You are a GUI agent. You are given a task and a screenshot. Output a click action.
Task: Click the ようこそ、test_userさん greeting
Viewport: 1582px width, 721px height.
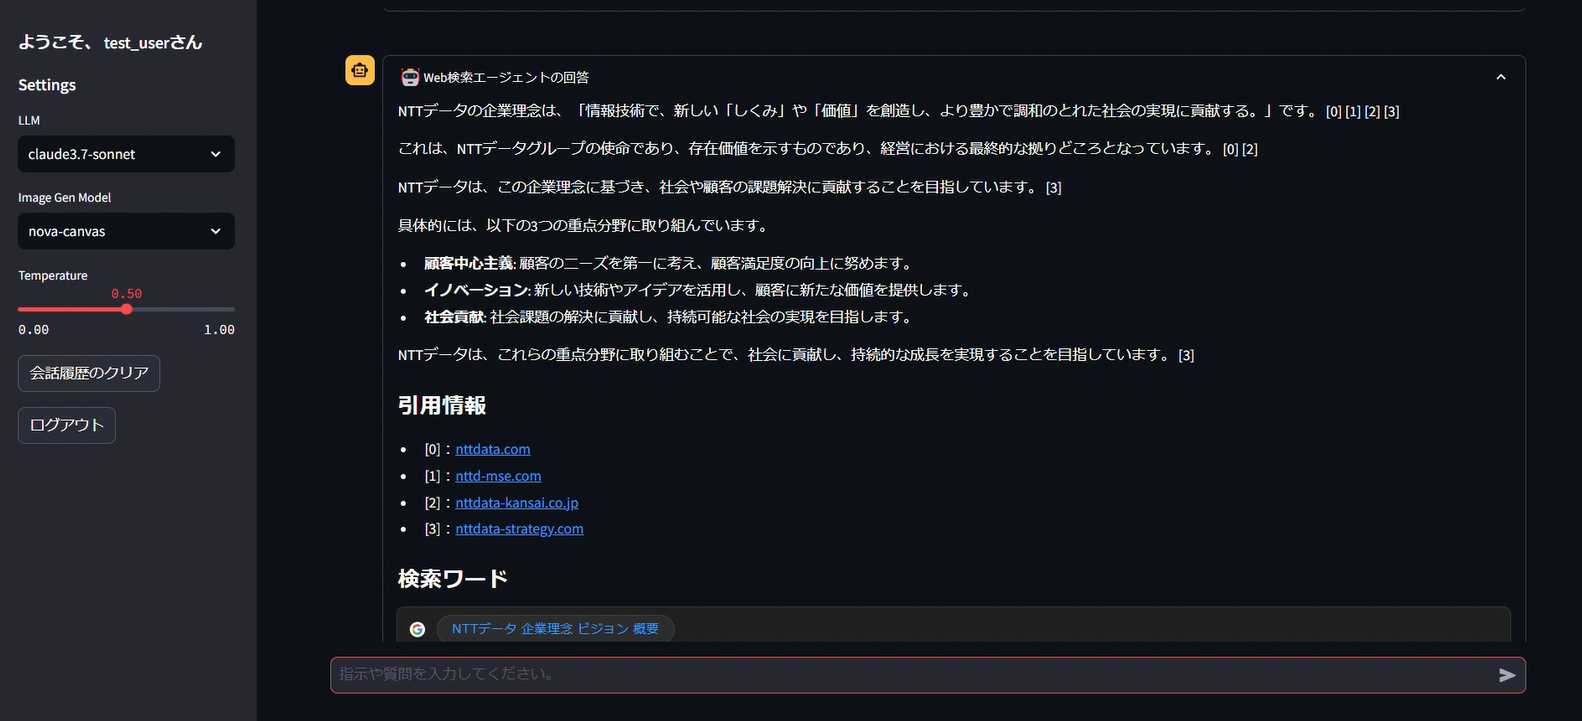pos(110,42)
